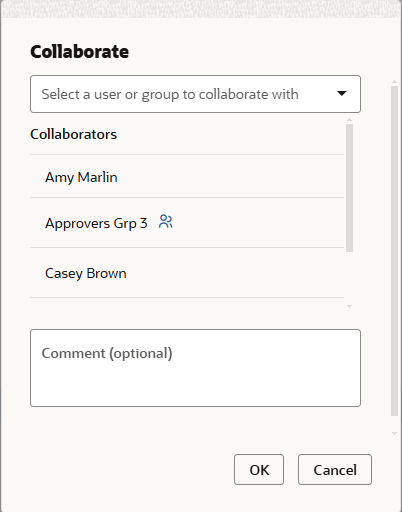Click the Collaborate dialog title
The image size is (402, 512).
pos(80,51)
